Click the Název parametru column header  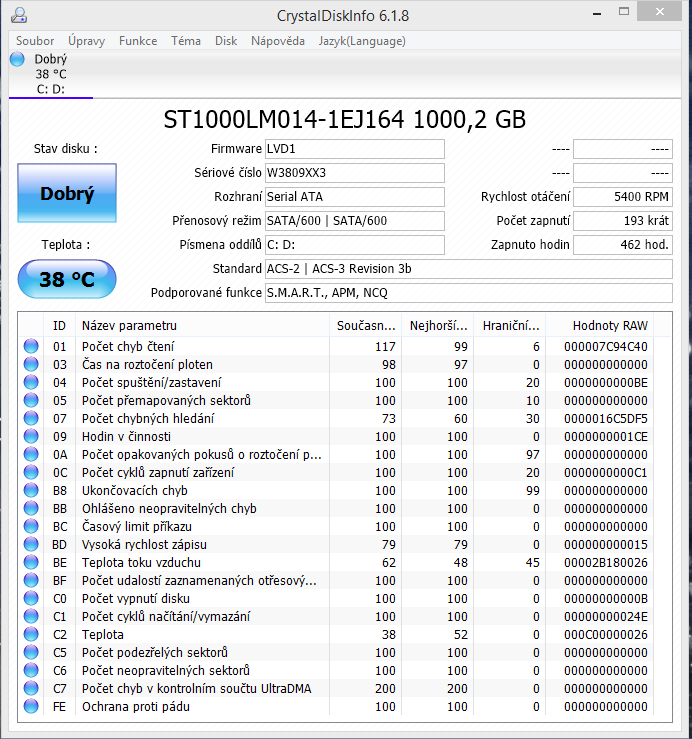pos(202,326)
